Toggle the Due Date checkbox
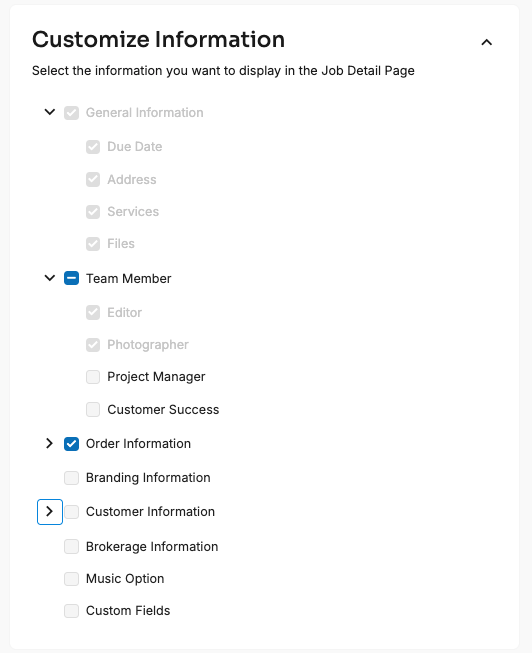 [x=93, y=147]
